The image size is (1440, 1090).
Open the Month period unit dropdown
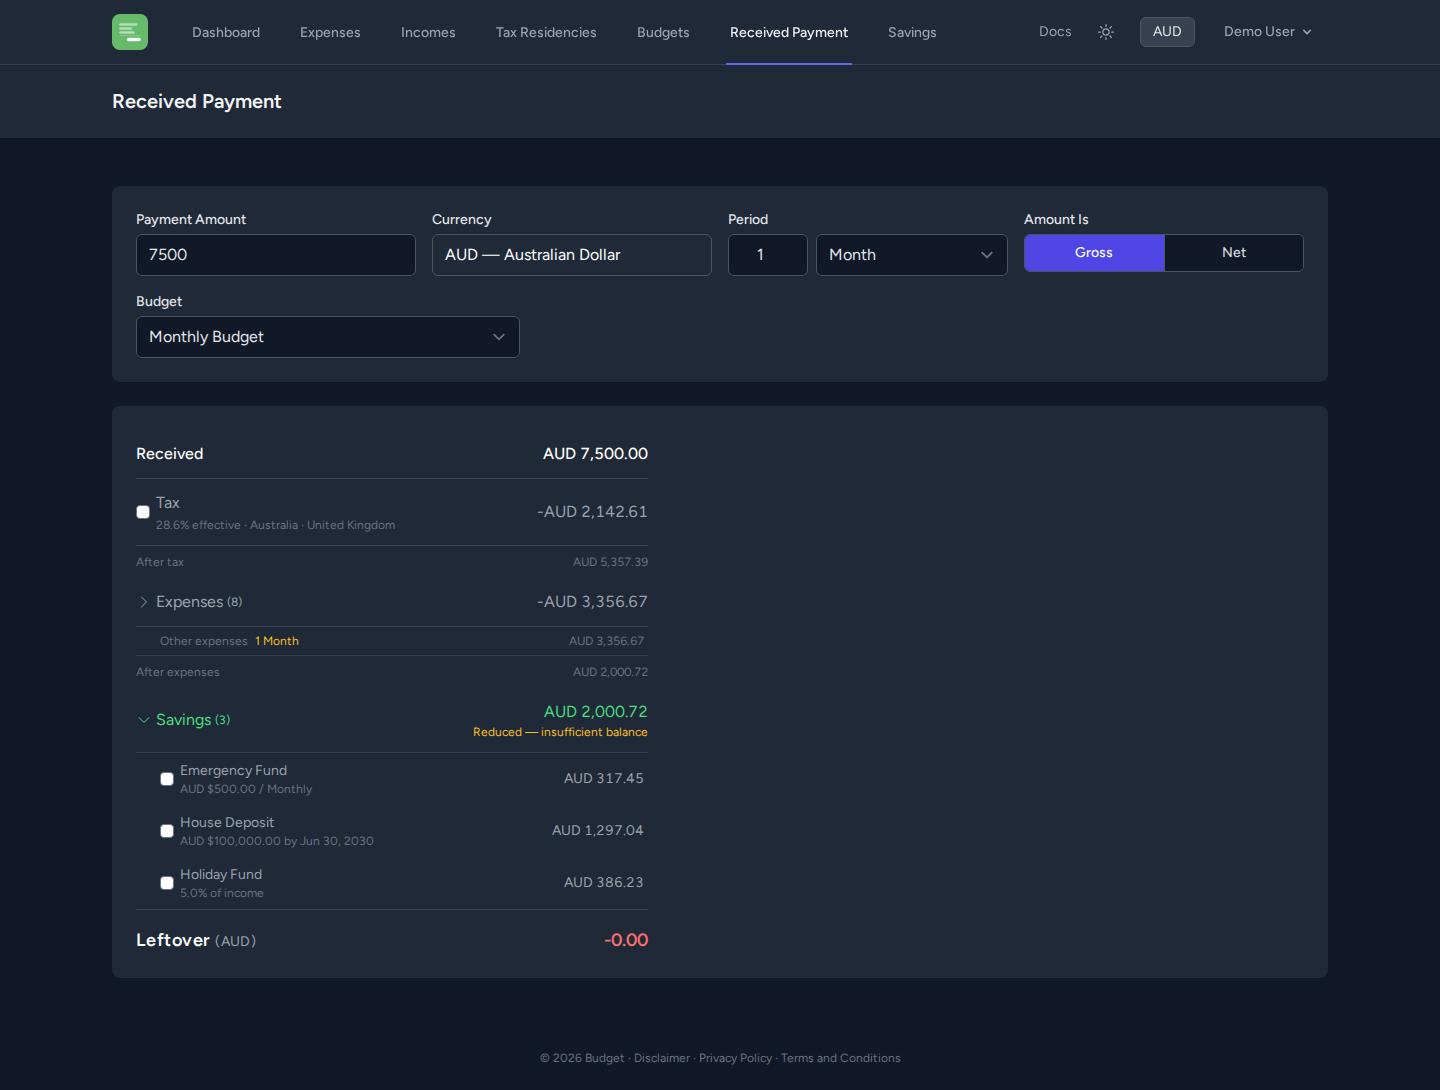[x=912, y=255]
